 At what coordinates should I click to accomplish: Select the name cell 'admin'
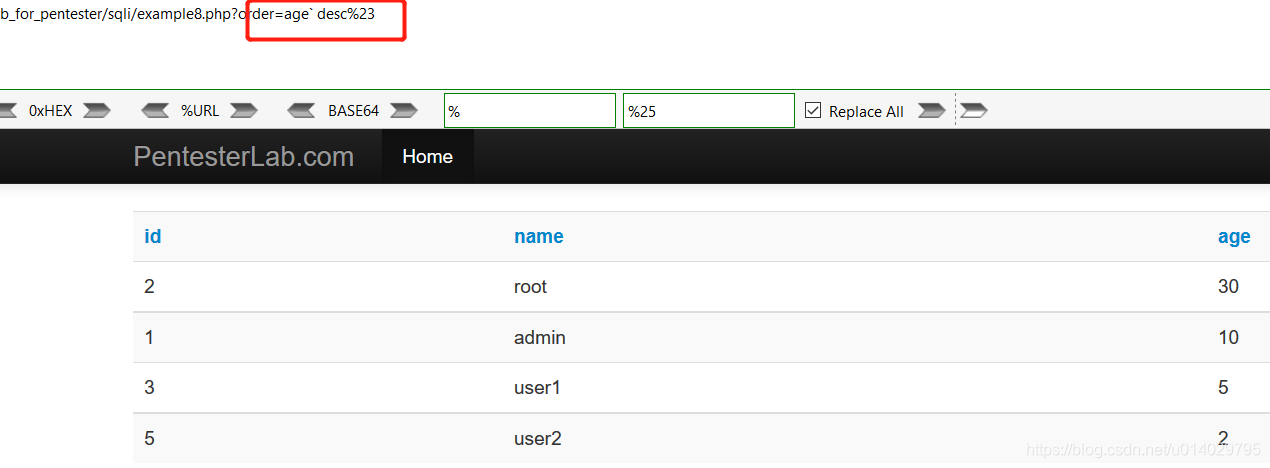[x=540, y=338]
